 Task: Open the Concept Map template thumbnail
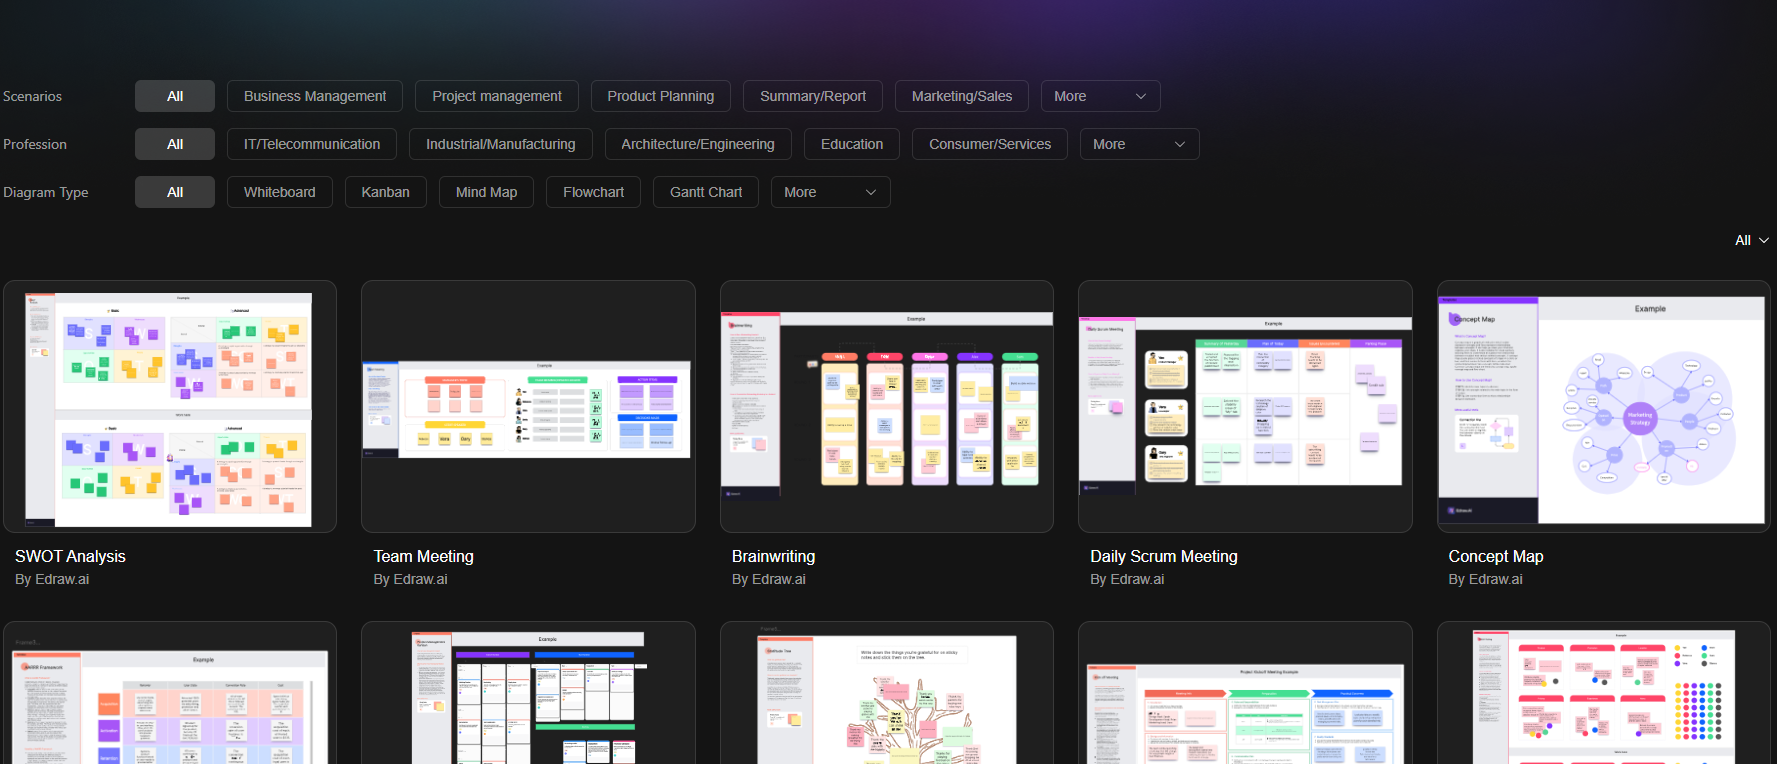[1604, 406]
